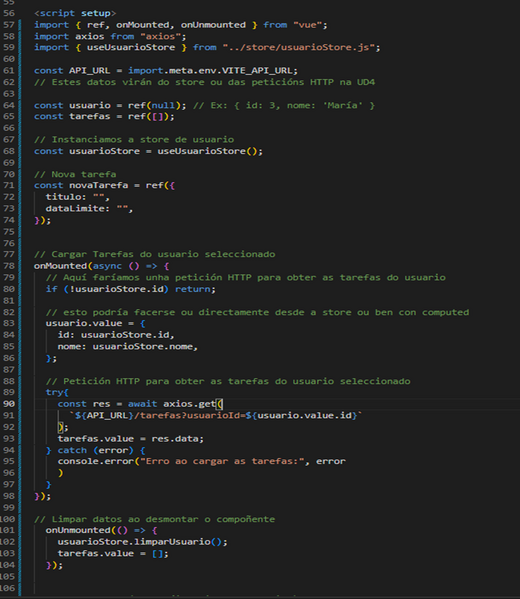Click the highlighted opening parenthesis on line 90

click(219, 404)
